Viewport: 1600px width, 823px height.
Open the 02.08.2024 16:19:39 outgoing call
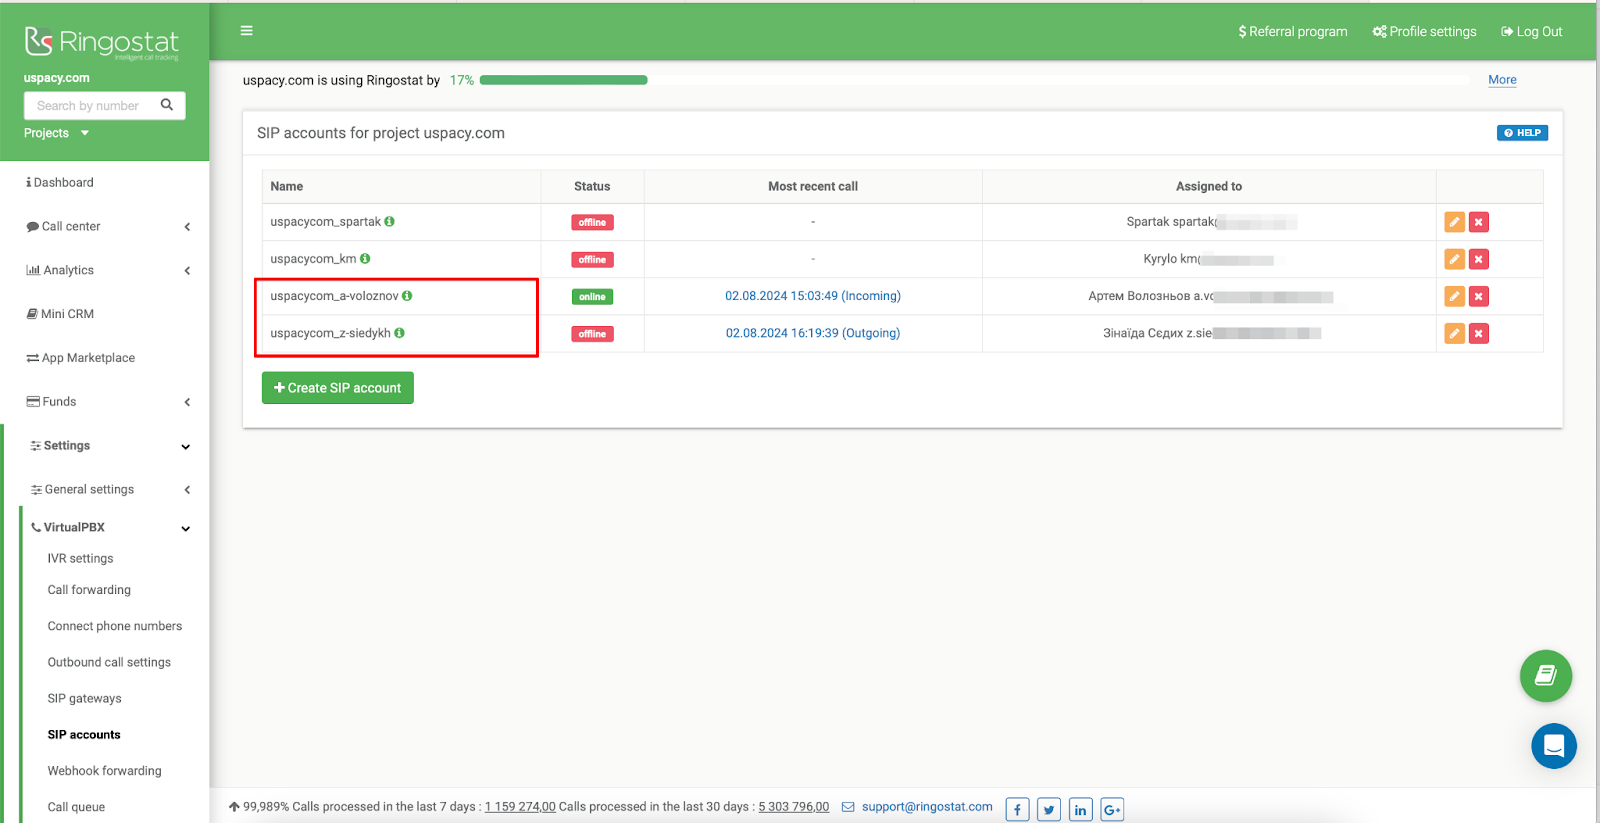click(813, 333)
